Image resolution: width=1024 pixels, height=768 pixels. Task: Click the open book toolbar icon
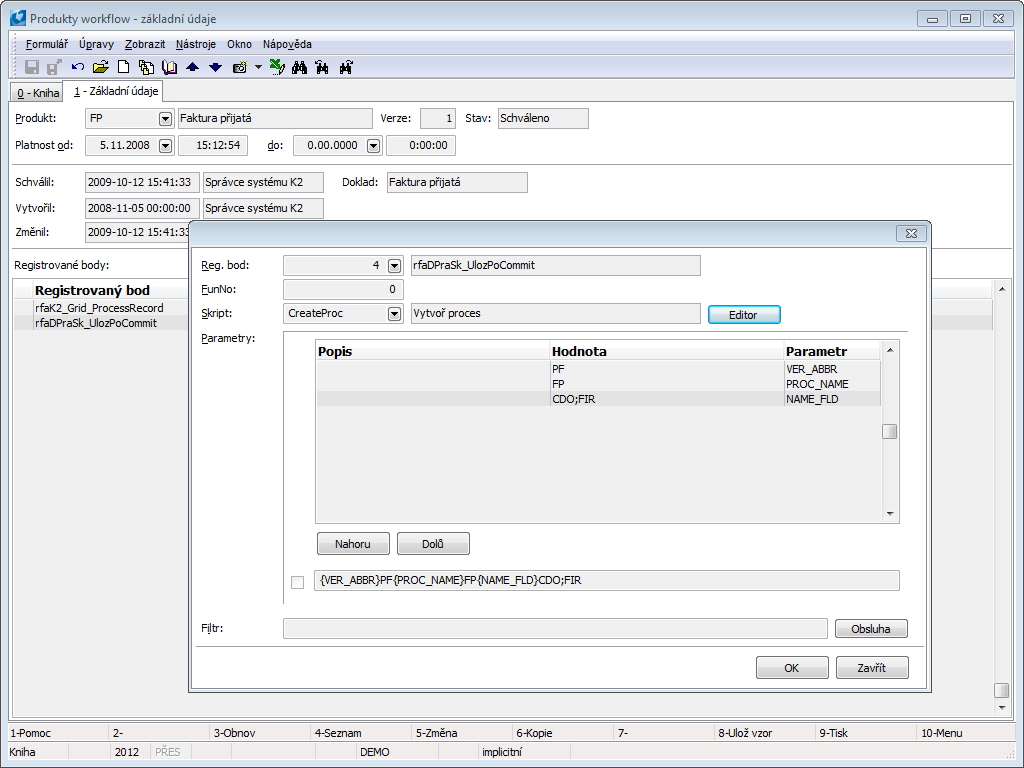click(x=169, y=67)
